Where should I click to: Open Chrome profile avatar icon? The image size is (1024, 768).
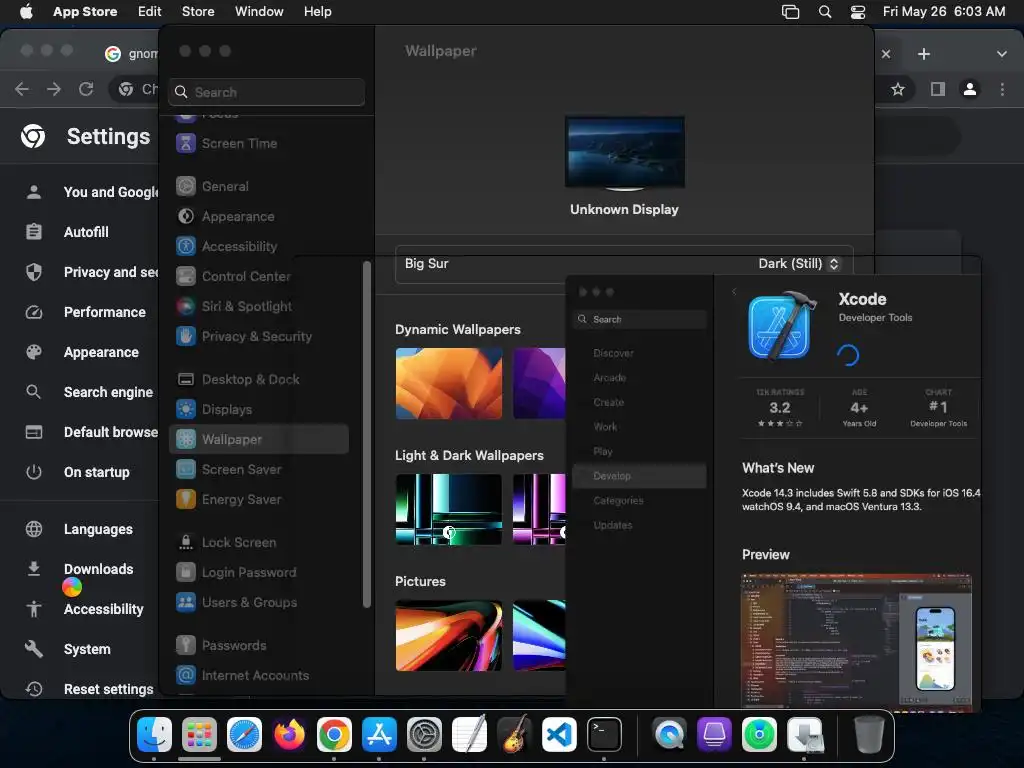tap(970, 89)
